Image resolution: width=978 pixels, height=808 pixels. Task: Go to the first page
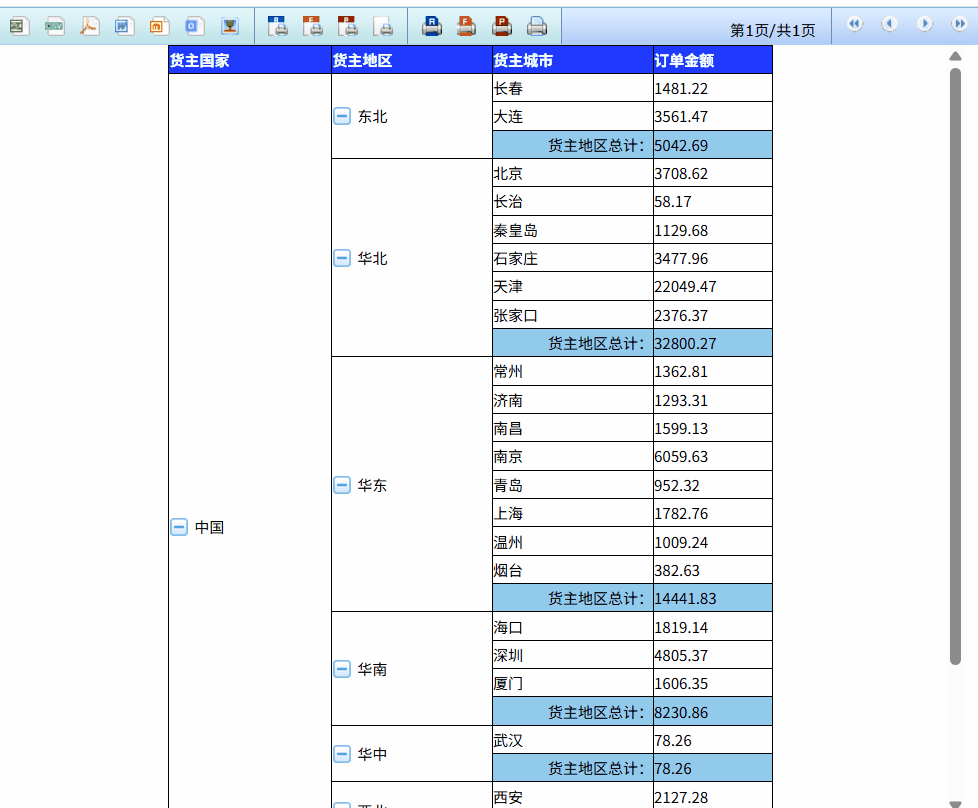855,24
